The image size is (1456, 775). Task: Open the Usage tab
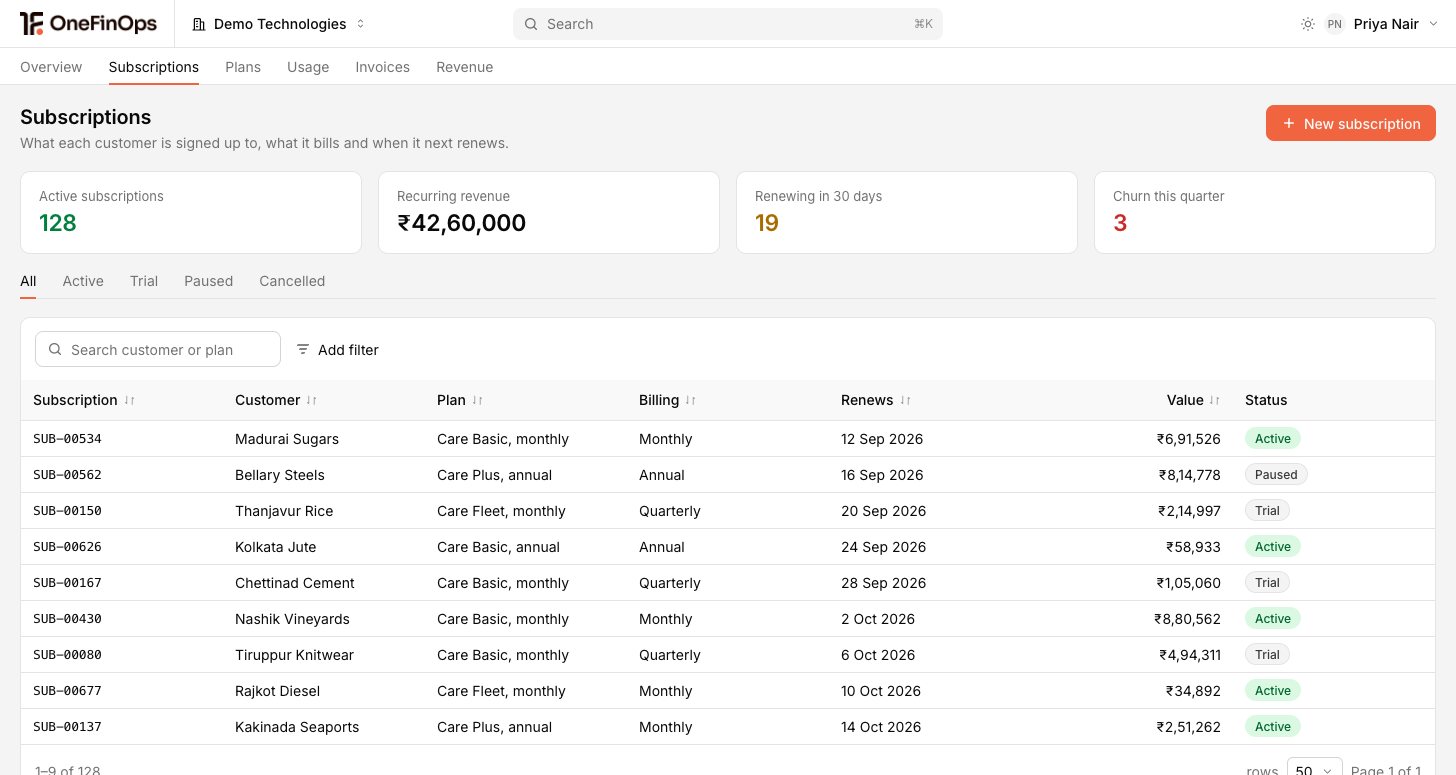pos(308,67)
